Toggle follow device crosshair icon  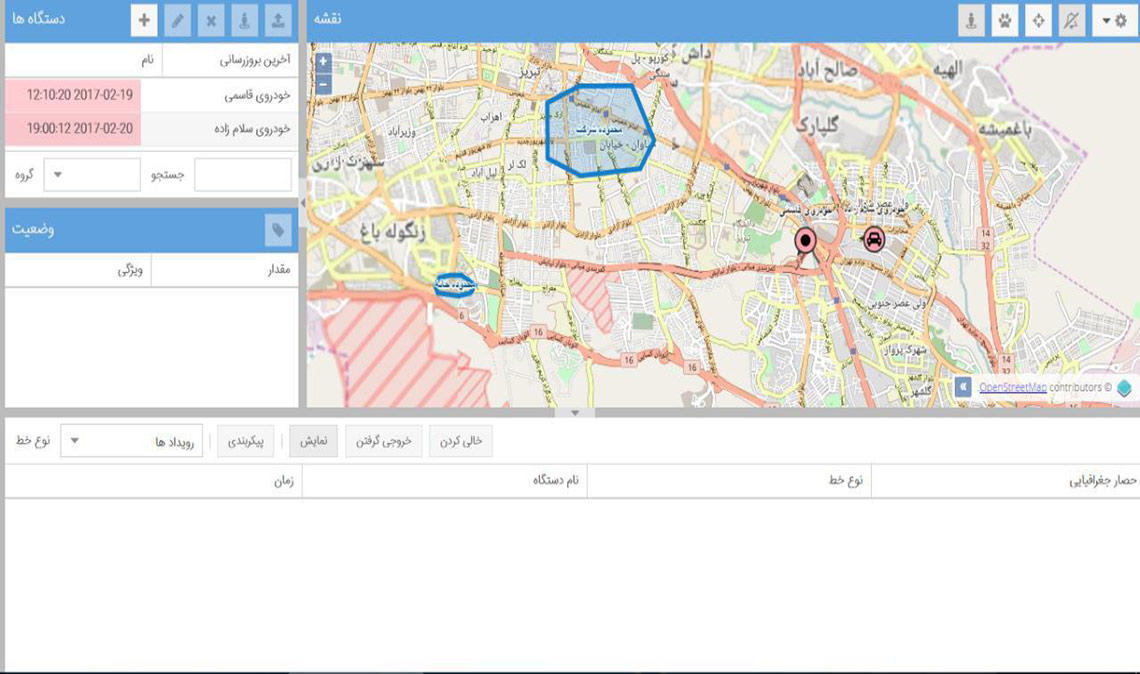(1038, 20)
